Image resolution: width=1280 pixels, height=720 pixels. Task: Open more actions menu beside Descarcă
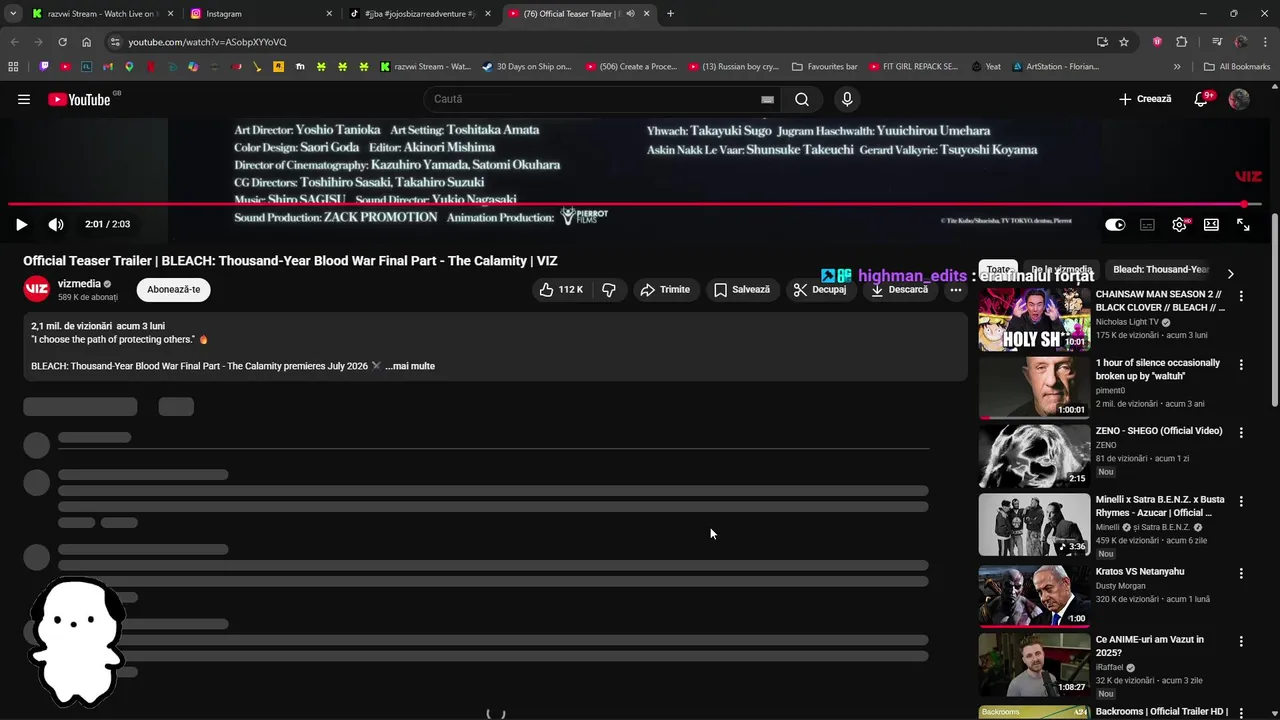tap(956, 290)
